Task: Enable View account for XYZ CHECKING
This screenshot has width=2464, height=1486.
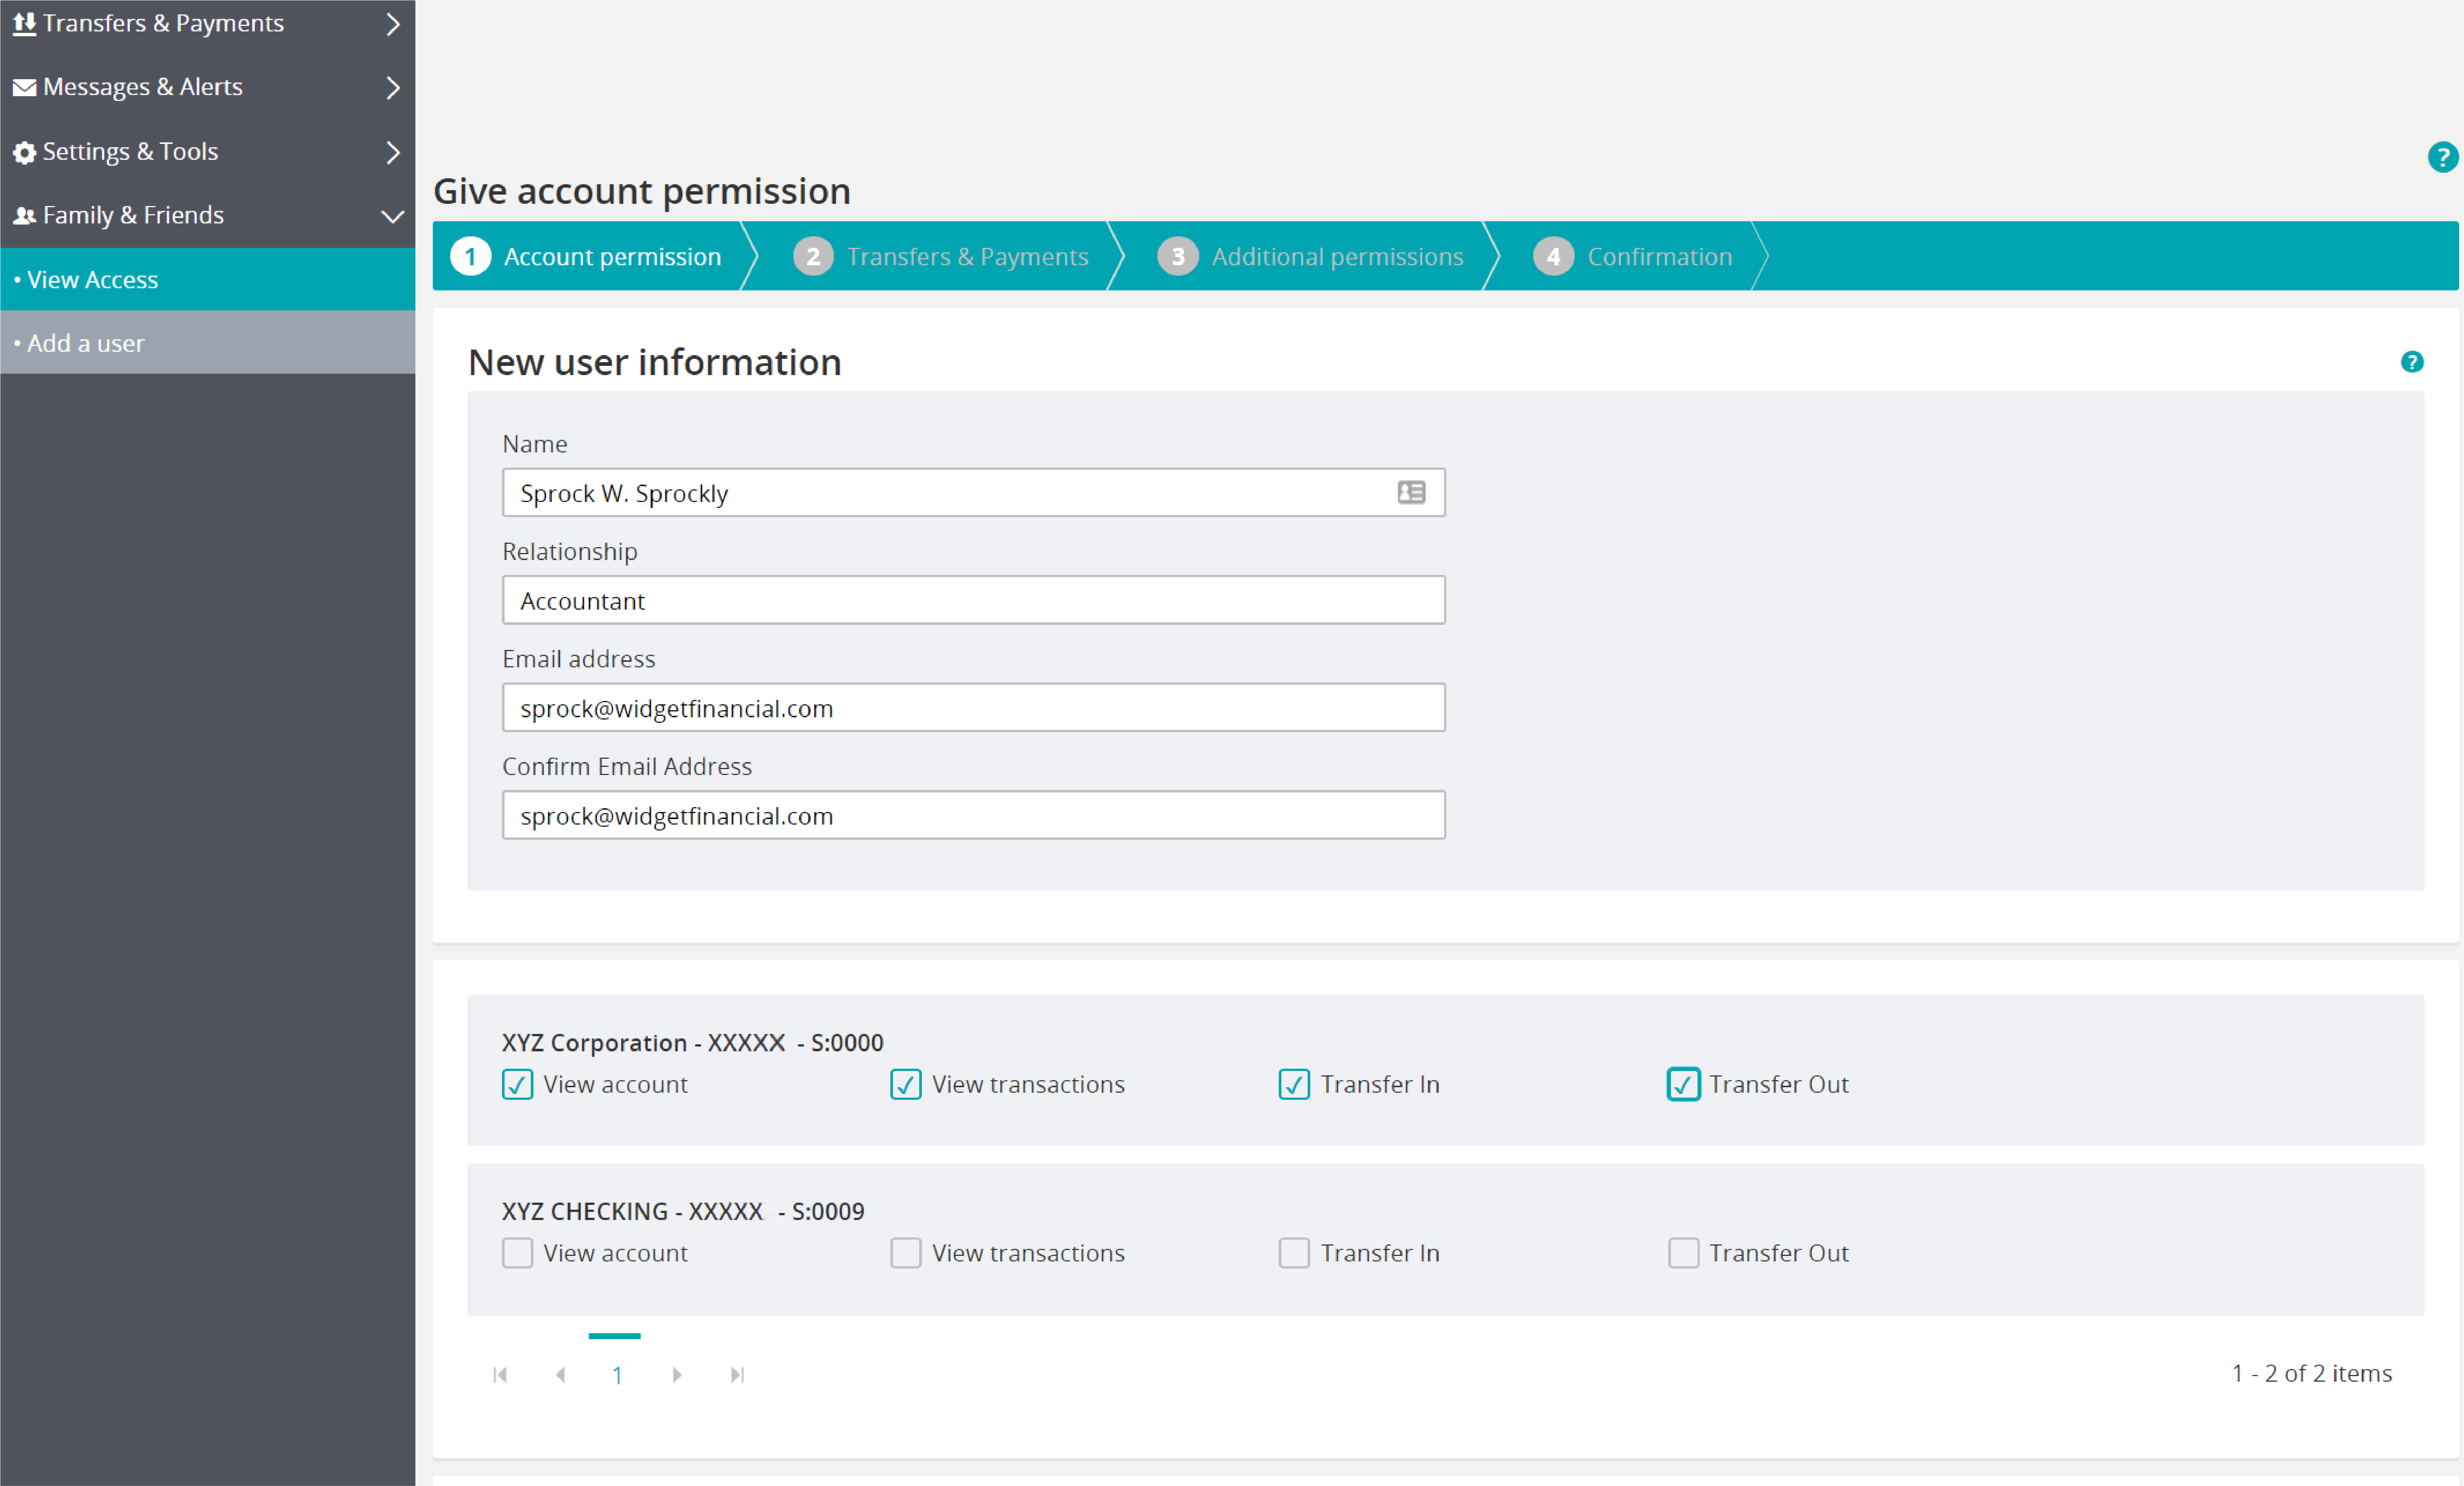Action: 517,1253
